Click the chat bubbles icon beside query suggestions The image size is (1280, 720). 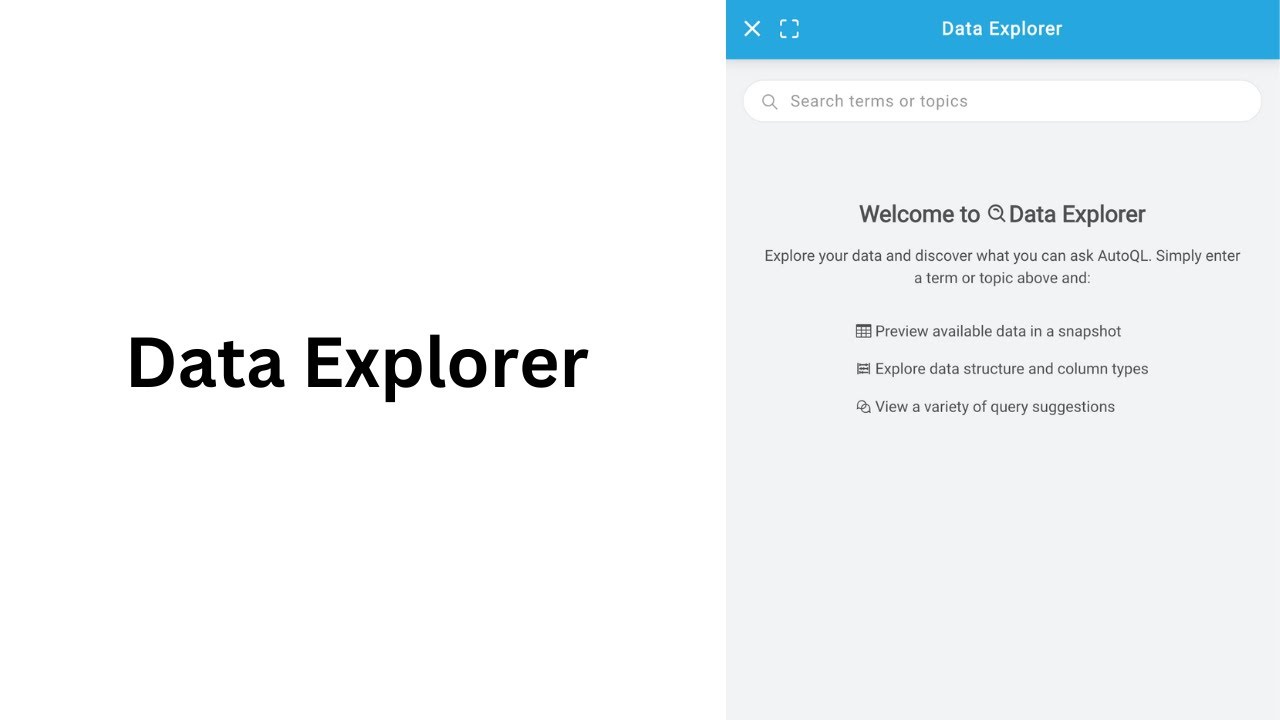click(x=863, y=407)
